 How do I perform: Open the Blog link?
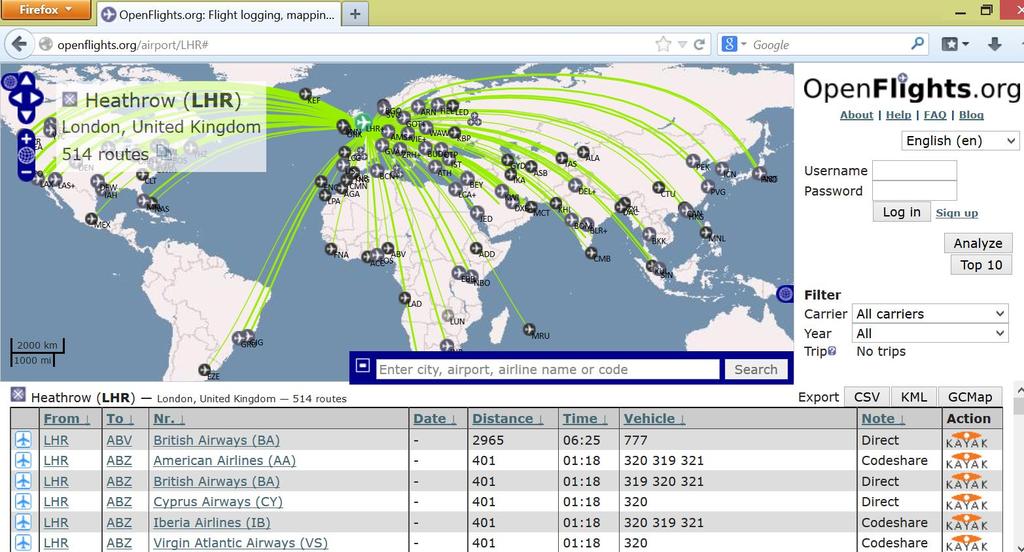971,114
